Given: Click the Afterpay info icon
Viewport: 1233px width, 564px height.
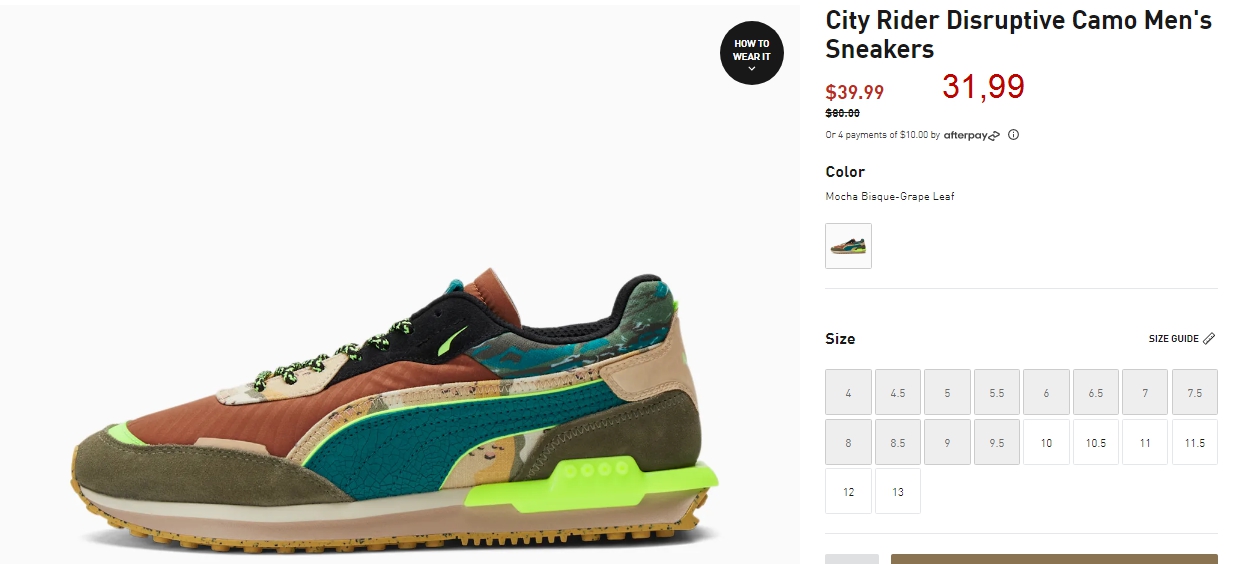Looking at the screenshot, I should pyautogui.click(x=1013, y=135).
